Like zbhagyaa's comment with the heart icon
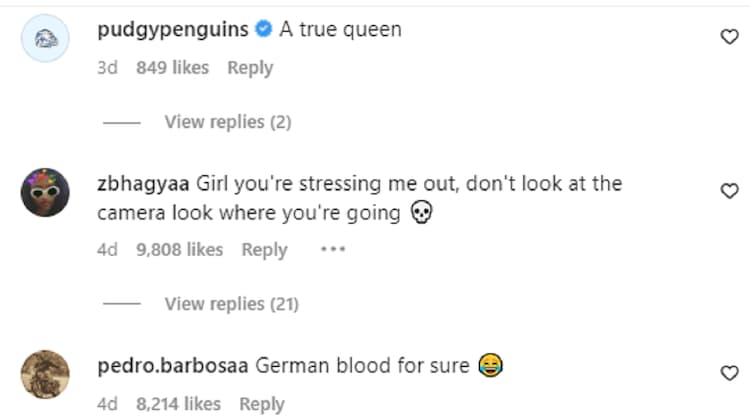The width and height of the screenshot is (750, 417). pos(729,190)
